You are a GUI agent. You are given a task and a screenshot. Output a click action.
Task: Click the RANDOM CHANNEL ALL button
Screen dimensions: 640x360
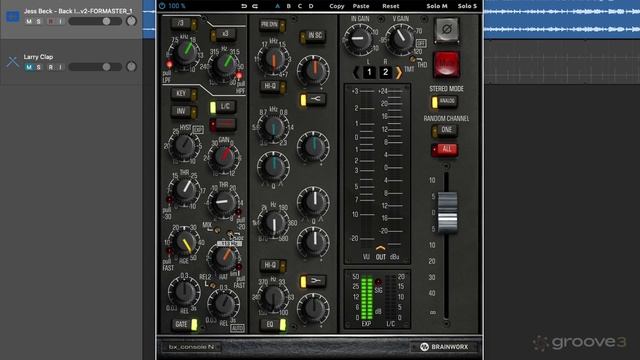444,149
